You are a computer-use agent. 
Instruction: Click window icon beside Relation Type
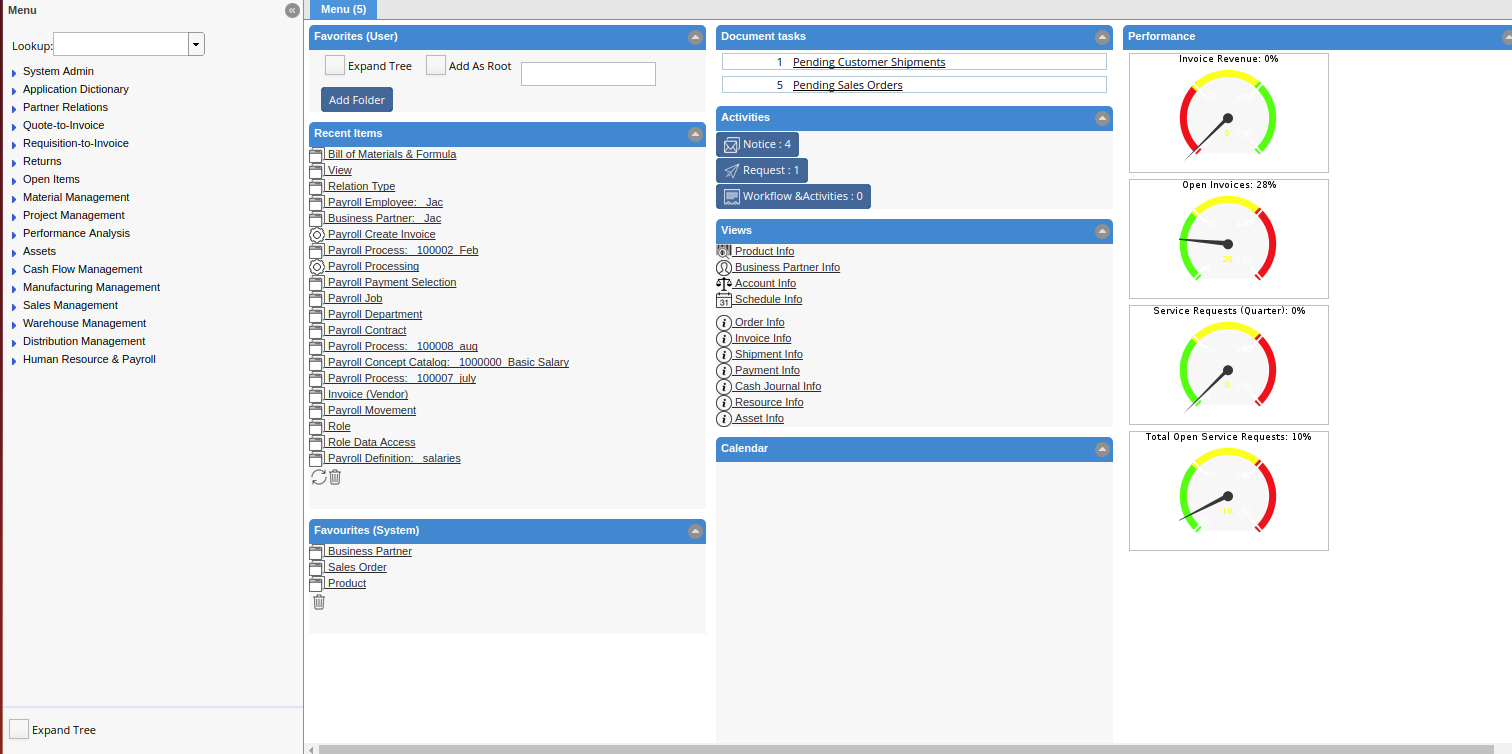[x=317, y=186]
